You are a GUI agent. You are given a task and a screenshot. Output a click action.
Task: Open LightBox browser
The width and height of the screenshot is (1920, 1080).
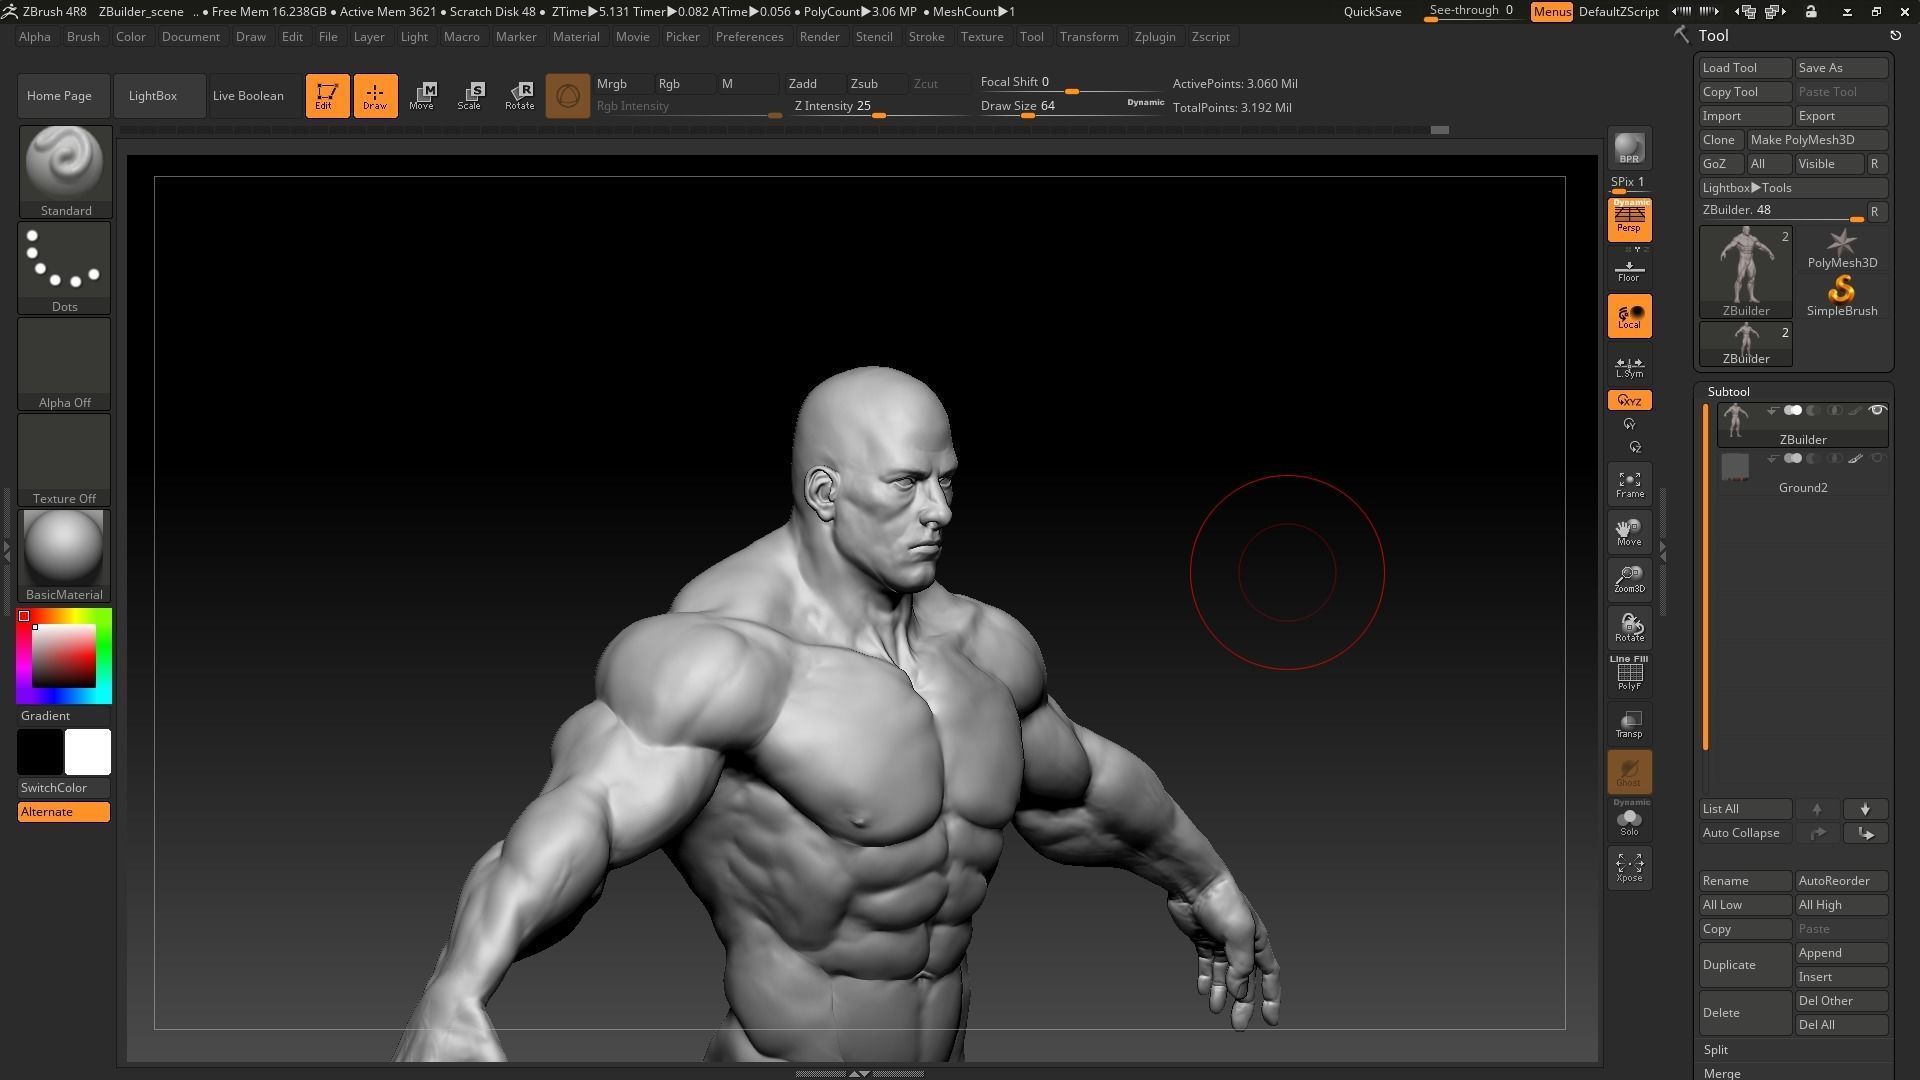[x=152, y=95]
